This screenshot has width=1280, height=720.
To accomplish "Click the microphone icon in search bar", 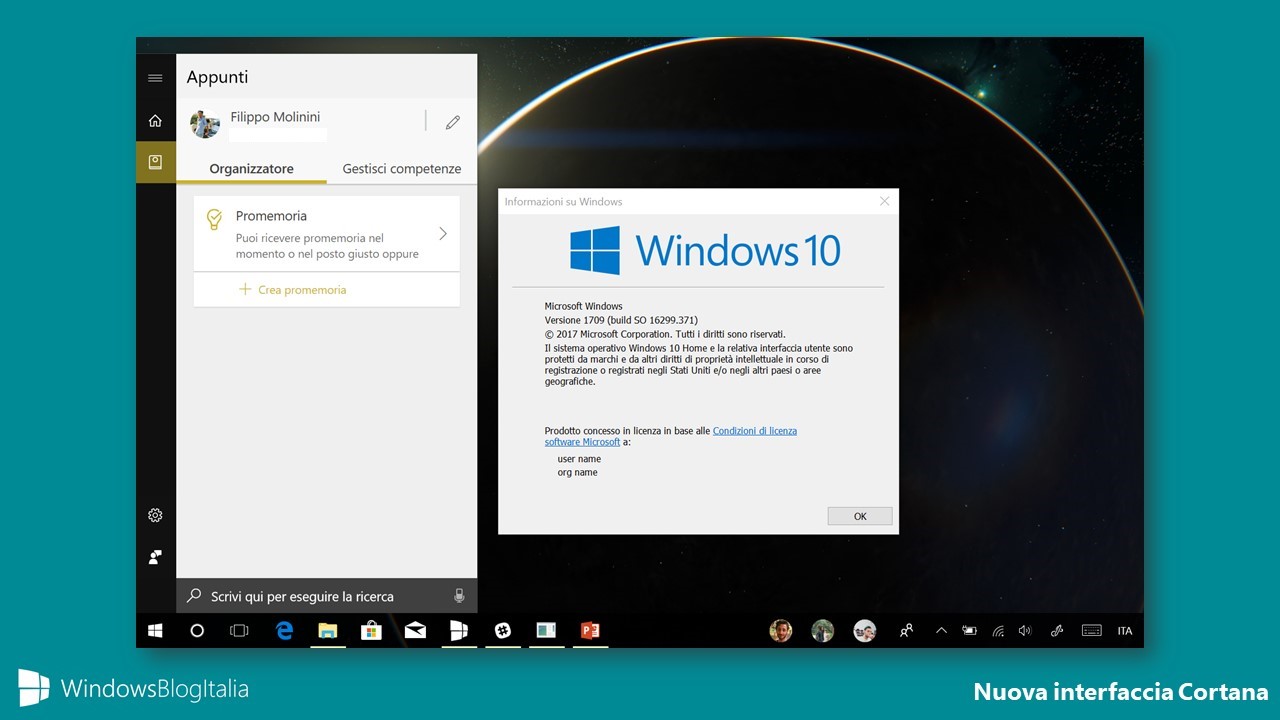I will pyautogui.click(x=459, y=596).
